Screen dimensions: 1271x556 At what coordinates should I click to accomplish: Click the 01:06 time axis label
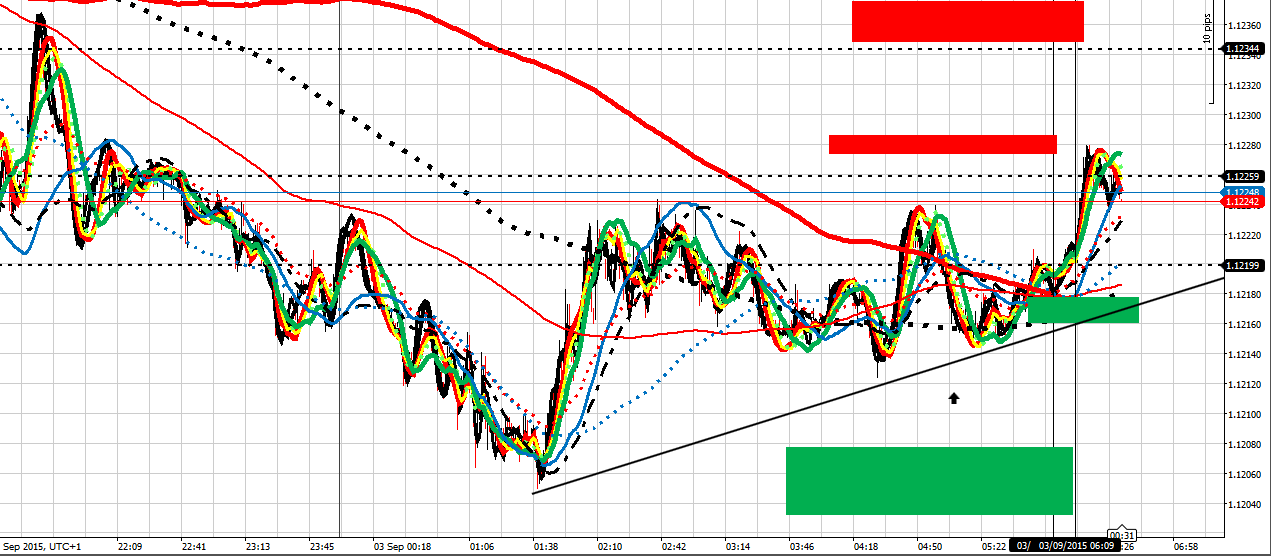[x=482, y=547]
